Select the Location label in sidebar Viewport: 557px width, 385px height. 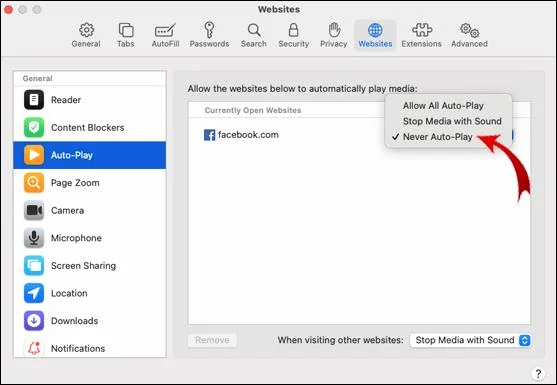tap(69, 293)
